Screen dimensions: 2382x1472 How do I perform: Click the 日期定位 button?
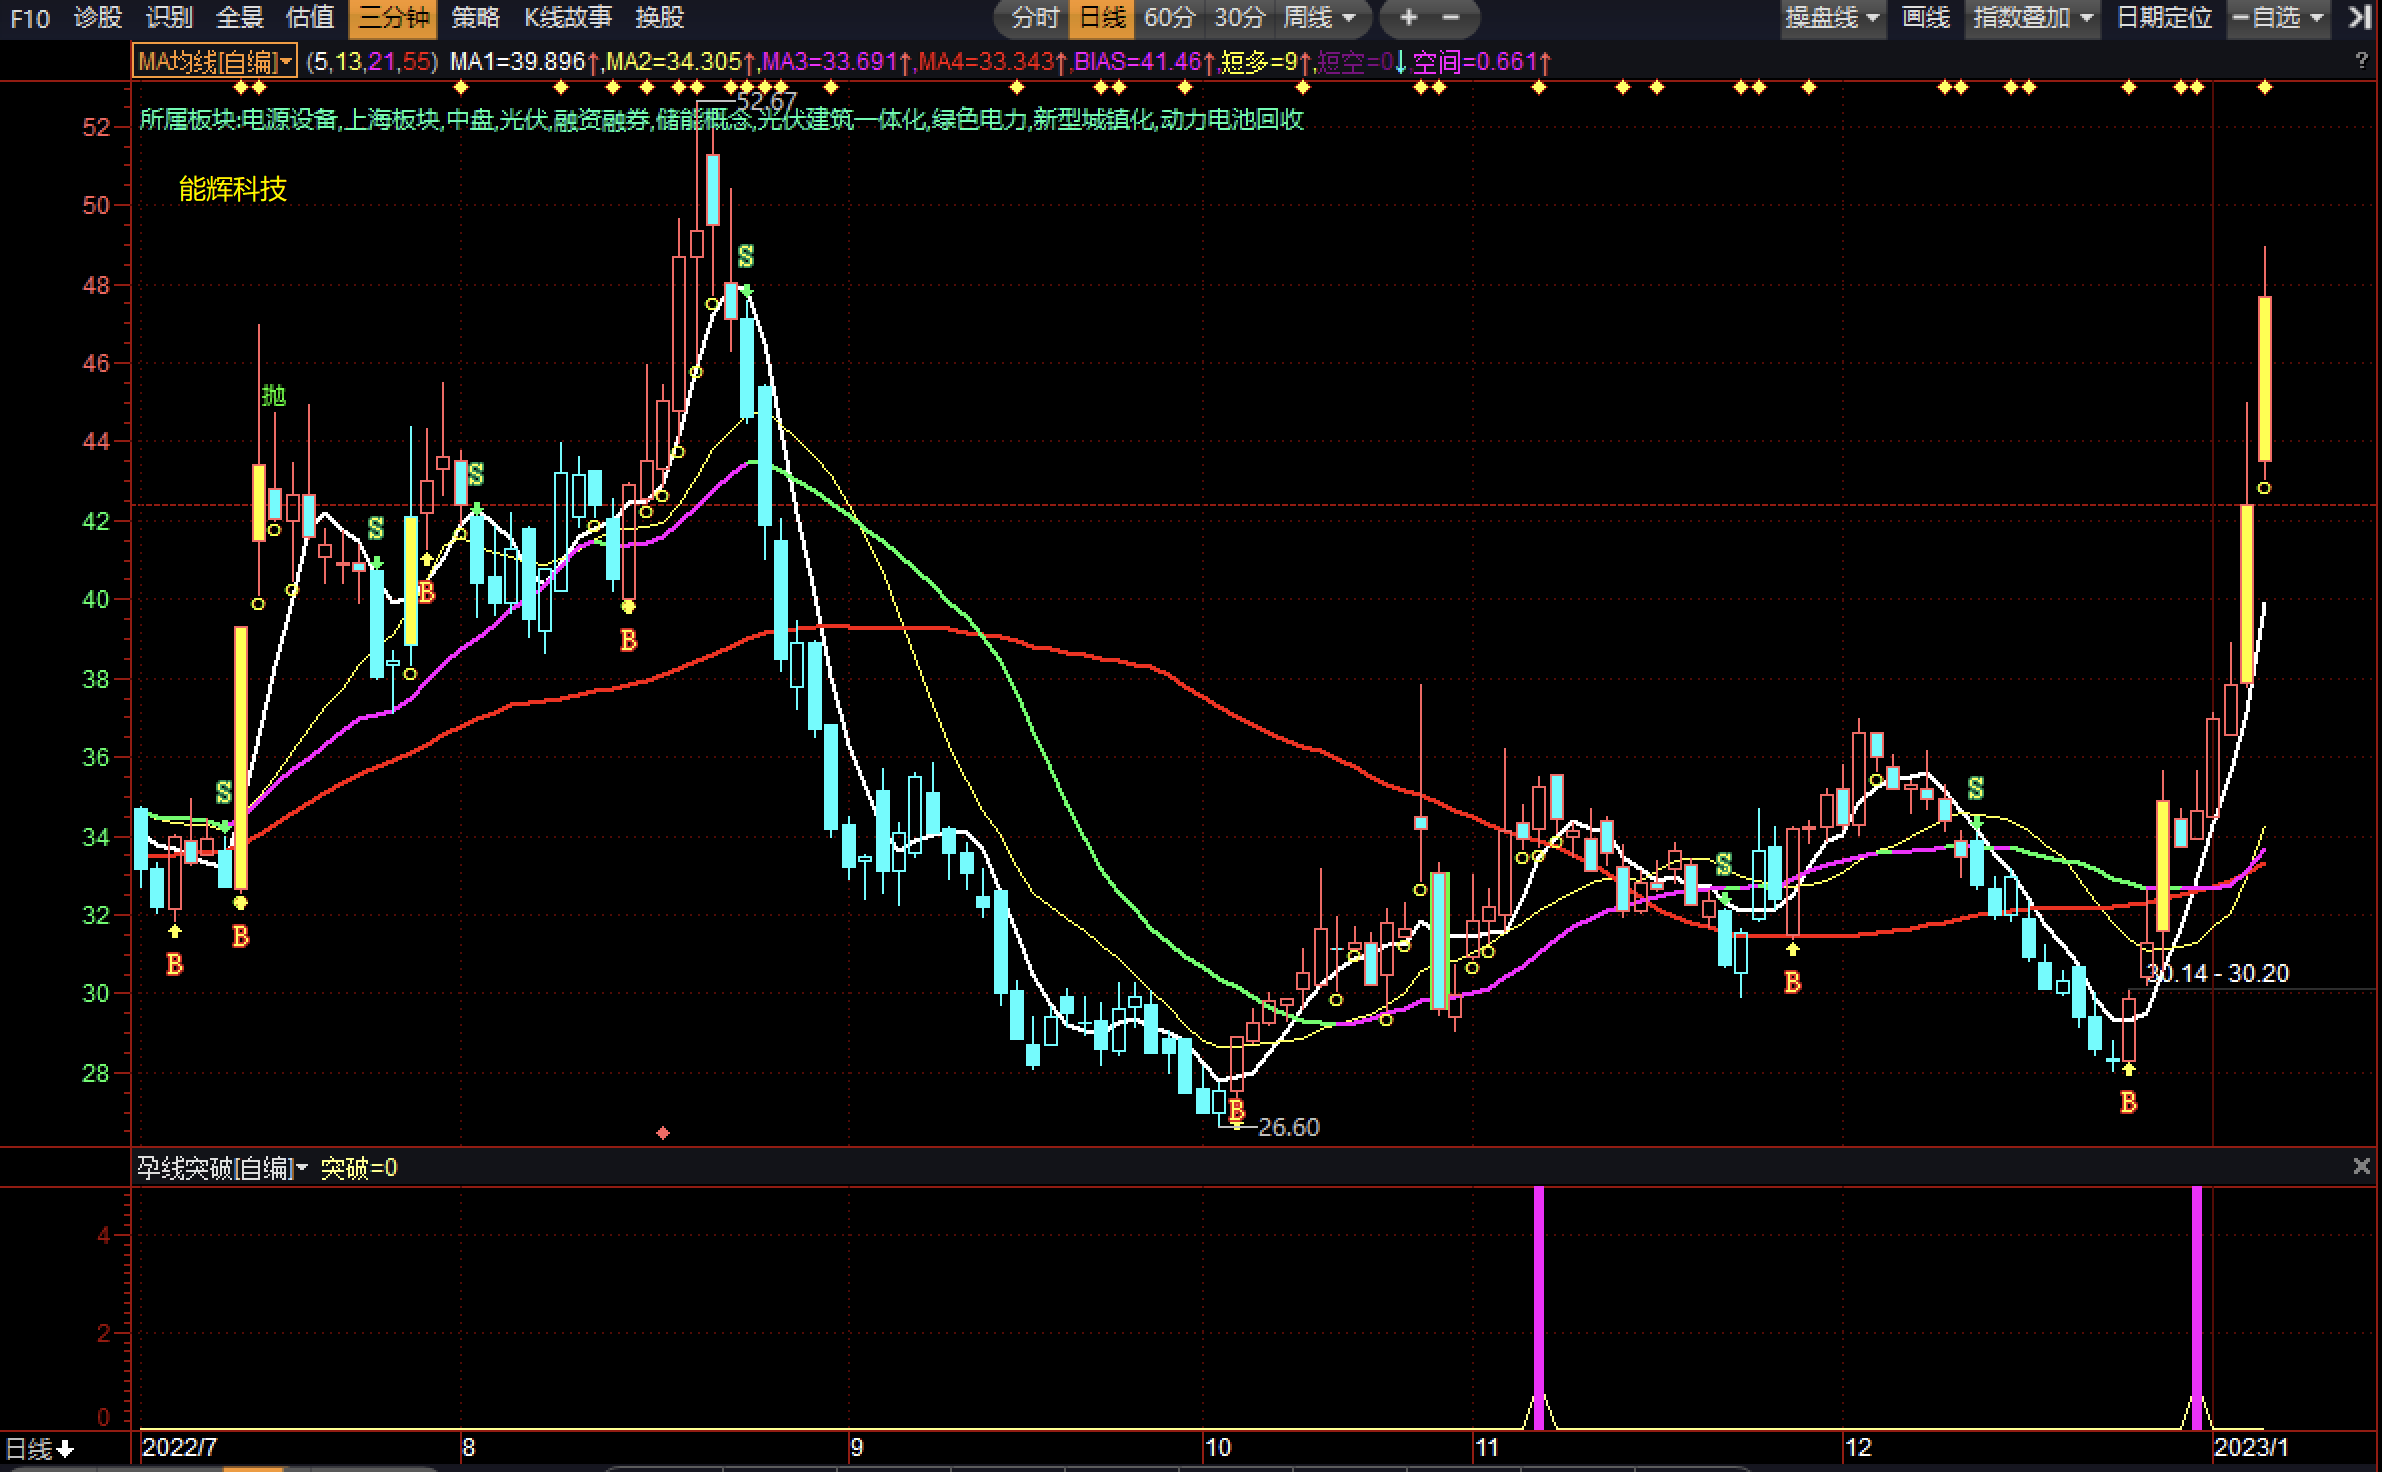[2164, 17]
